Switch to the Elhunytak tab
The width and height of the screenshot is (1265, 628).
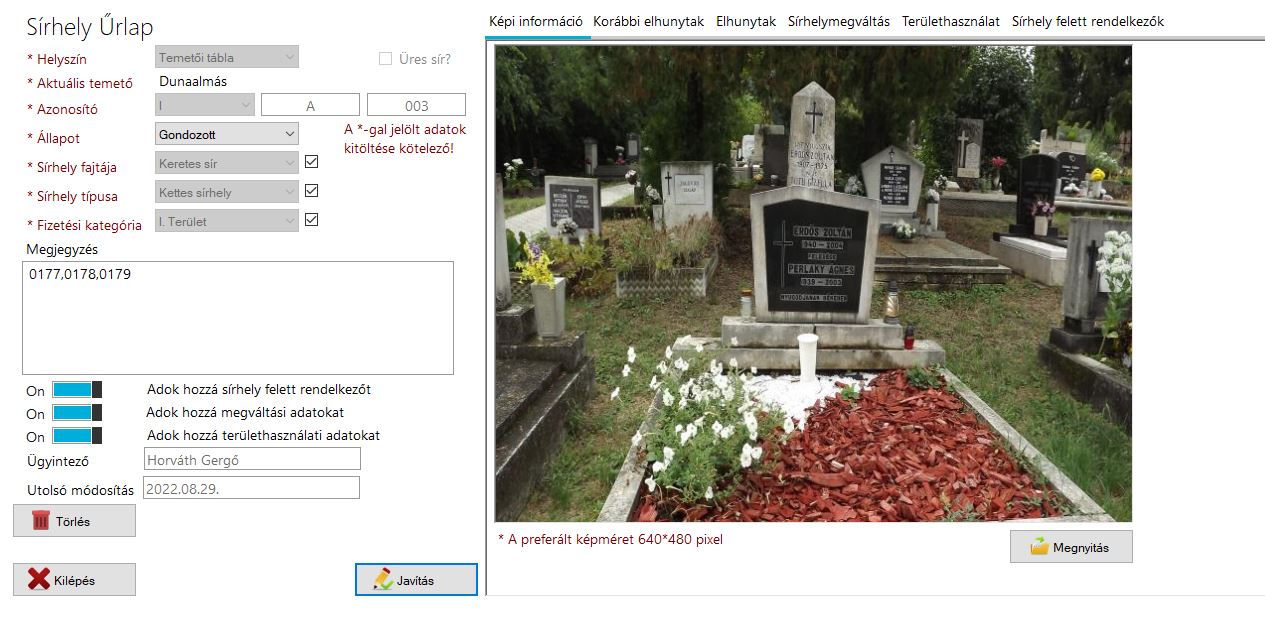pyautogui.click(x=745, y=21)
